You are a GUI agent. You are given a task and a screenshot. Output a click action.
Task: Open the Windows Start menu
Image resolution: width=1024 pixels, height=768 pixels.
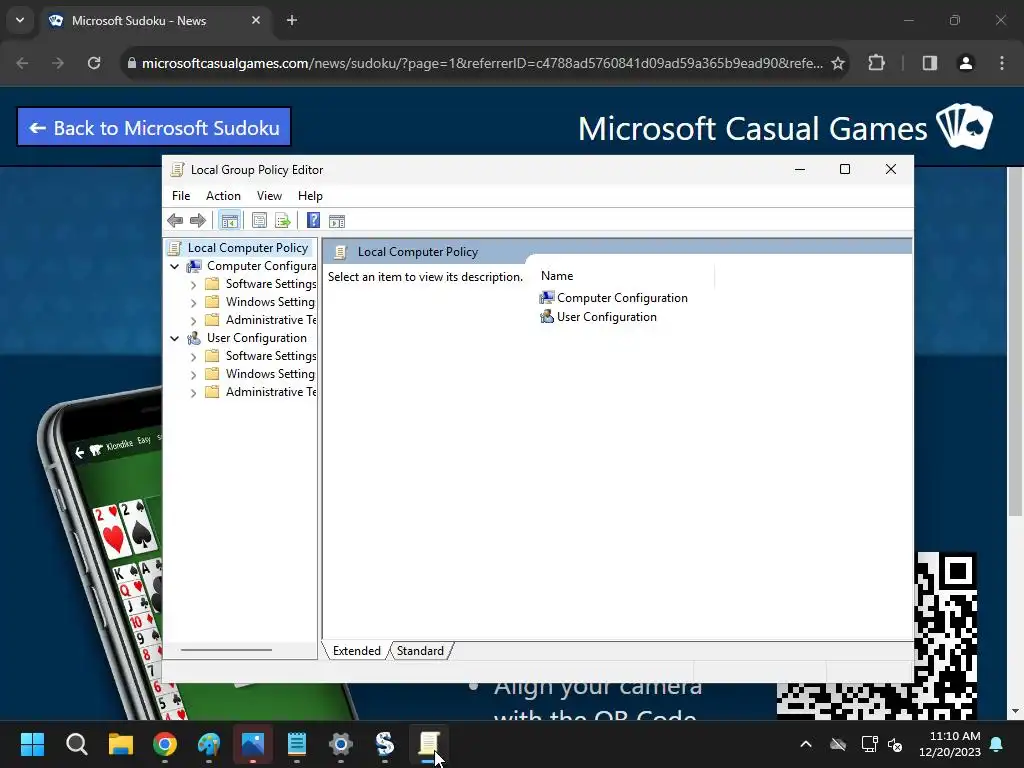[32, 744]
